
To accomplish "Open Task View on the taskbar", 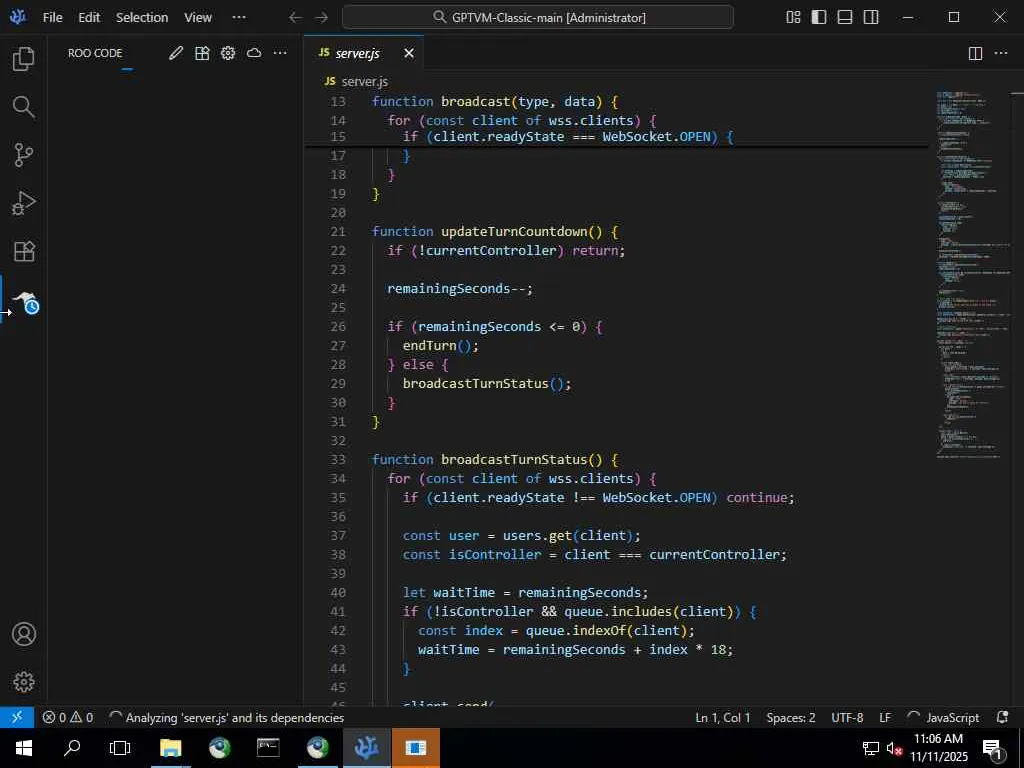I will (120, 748).
